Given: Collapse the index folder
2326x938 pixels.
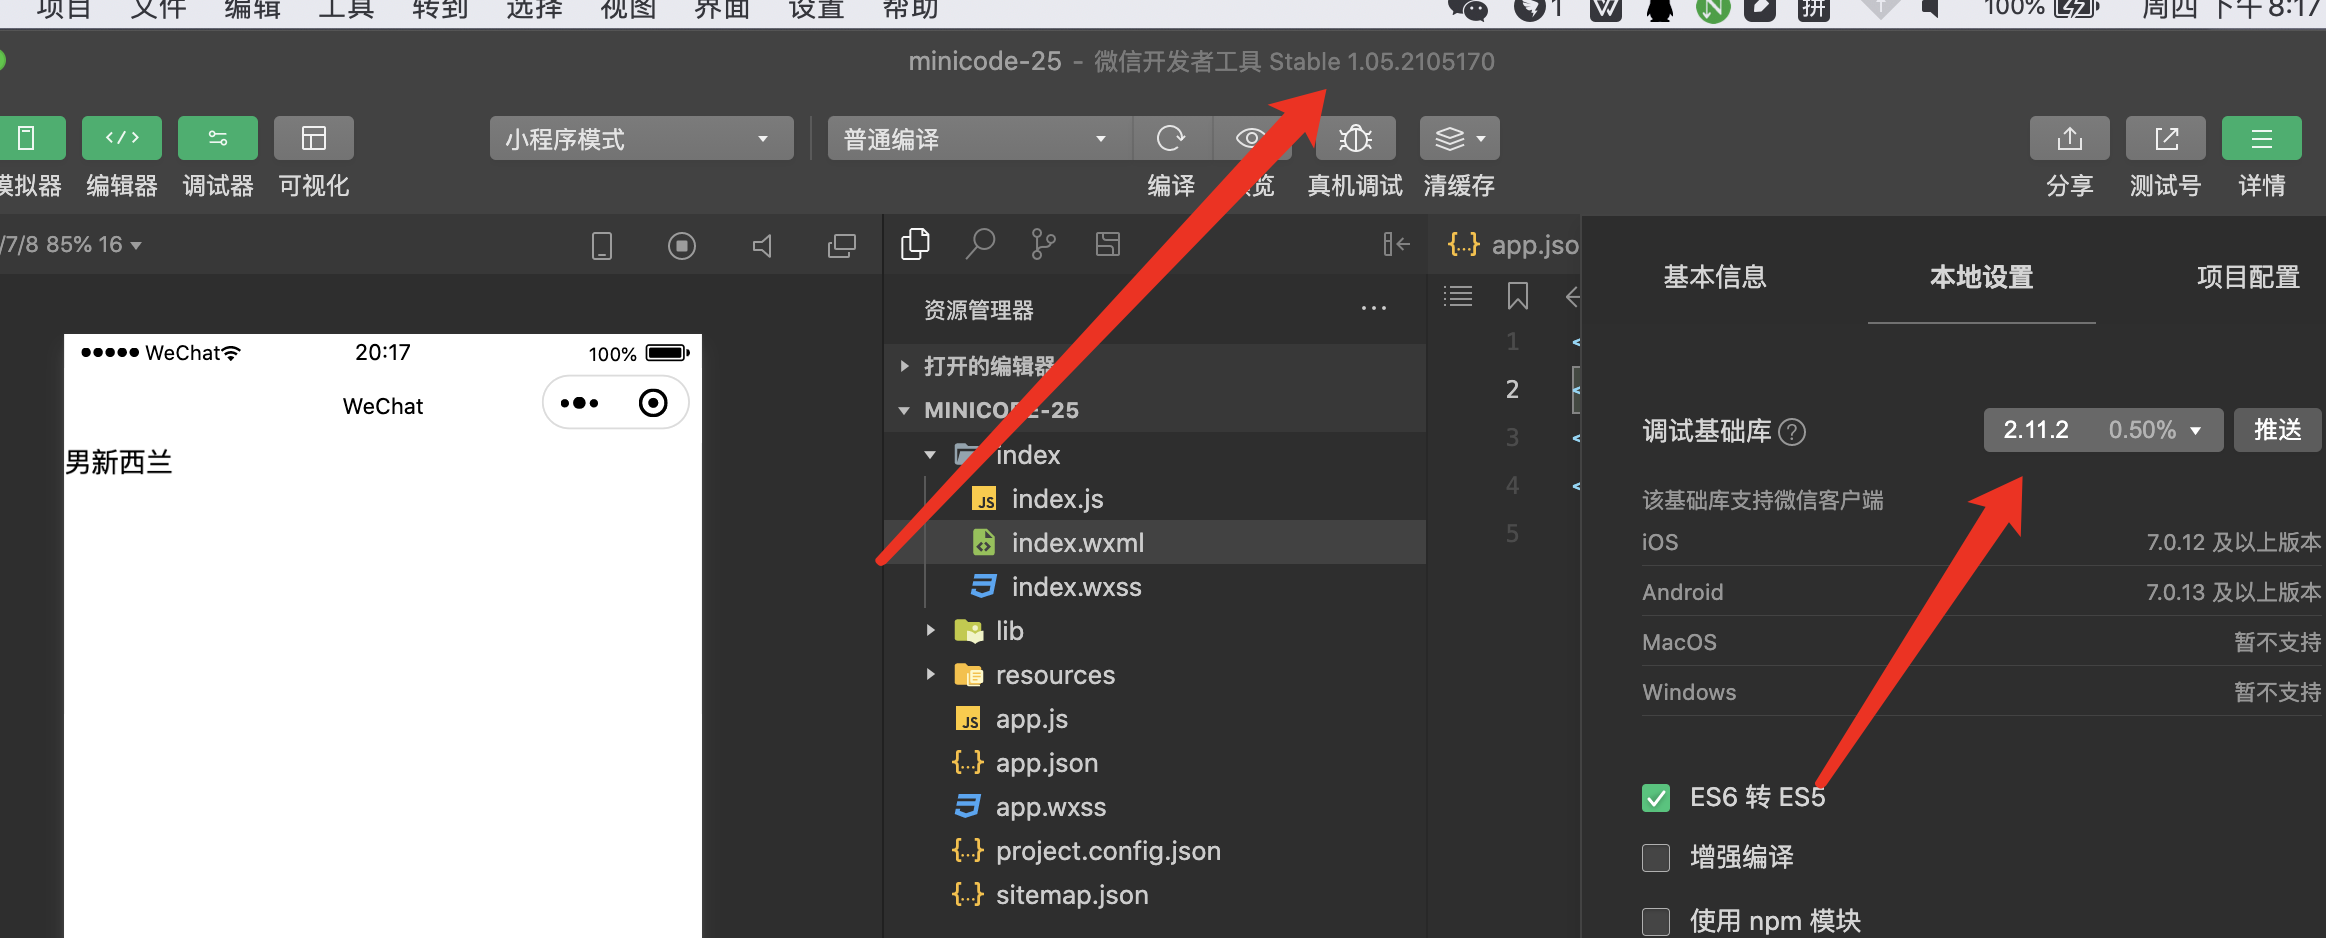Looking at the screenshot, I should tap(1155, 455).
